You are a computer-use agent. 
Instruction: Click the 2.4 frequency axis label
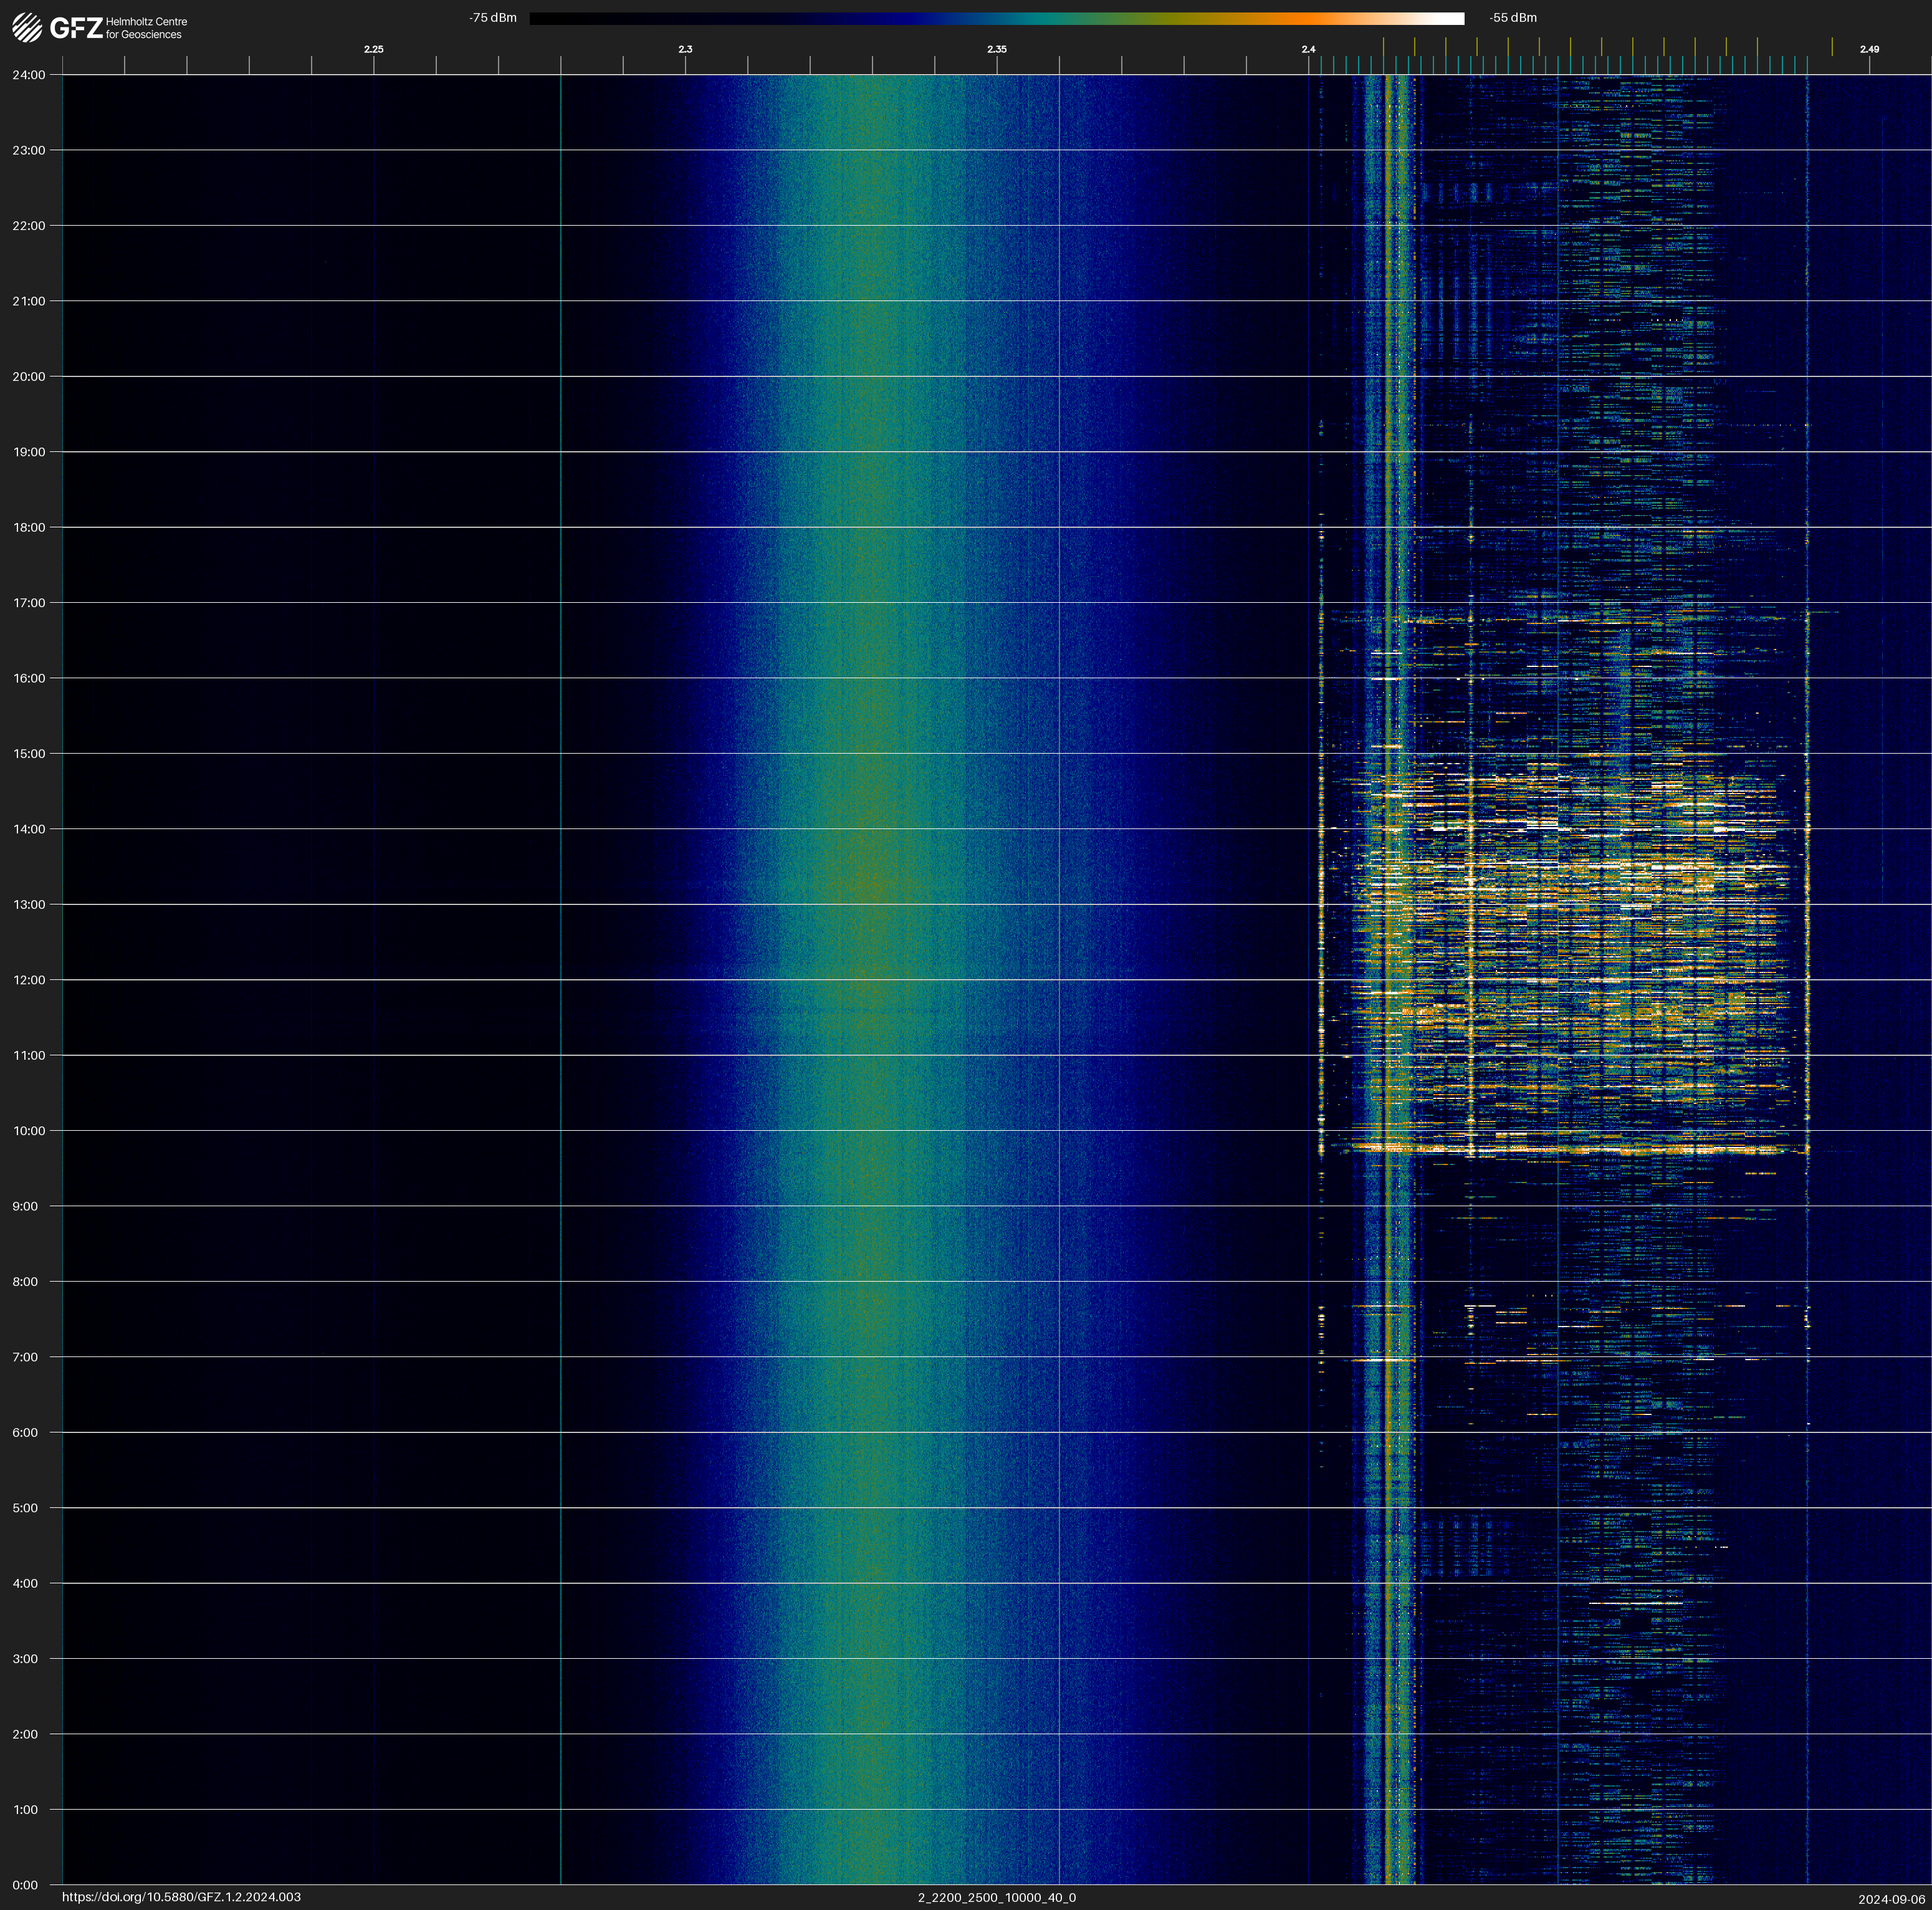pyautogui.click(x=1308, y=49)
